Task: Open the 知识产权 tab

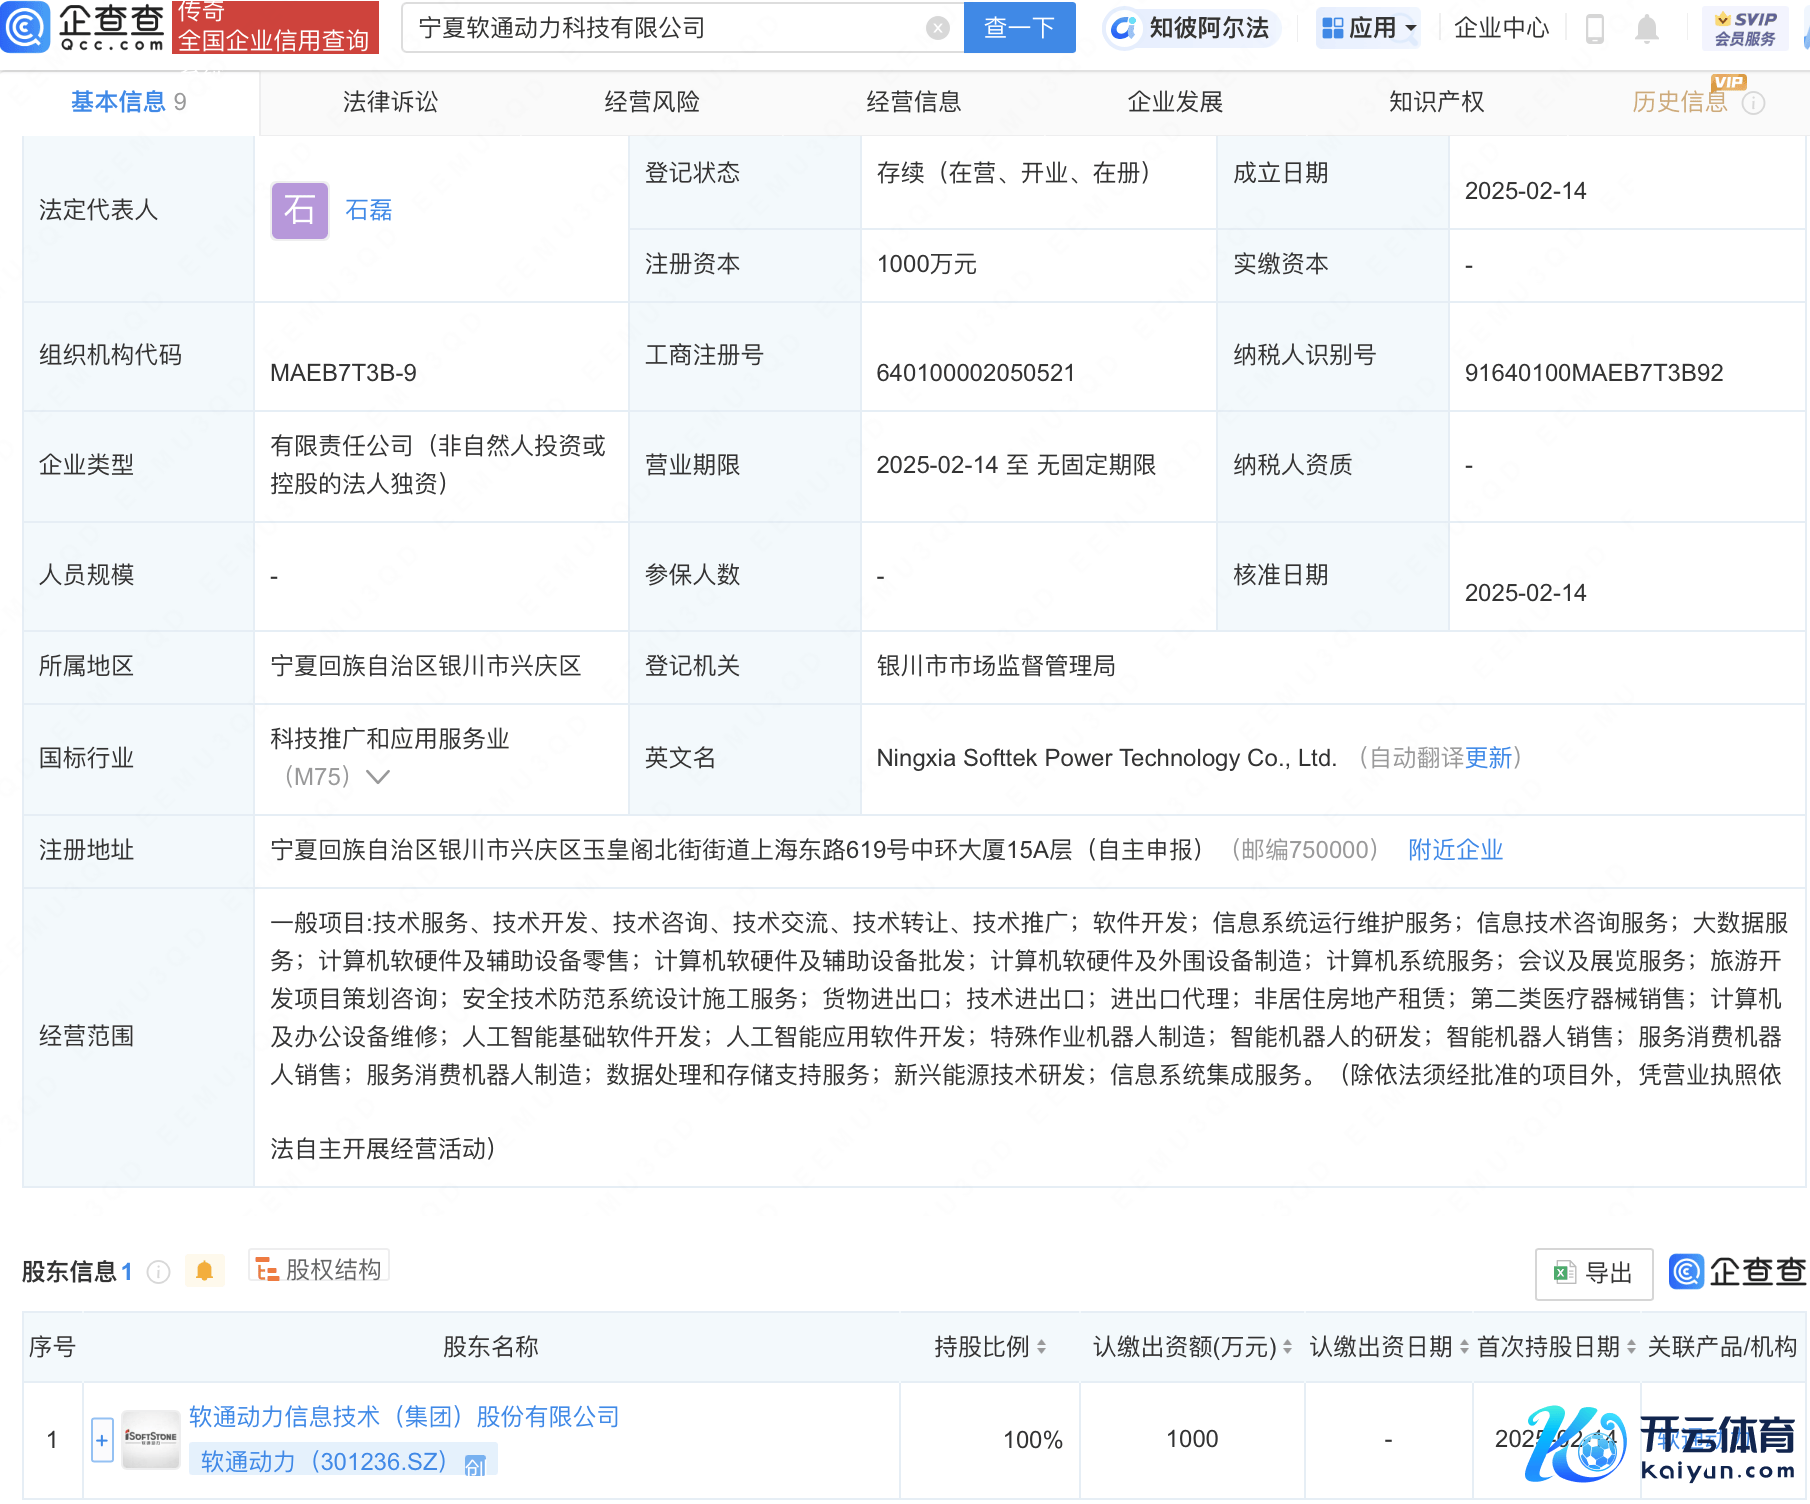Action: tap(1436, 102)
